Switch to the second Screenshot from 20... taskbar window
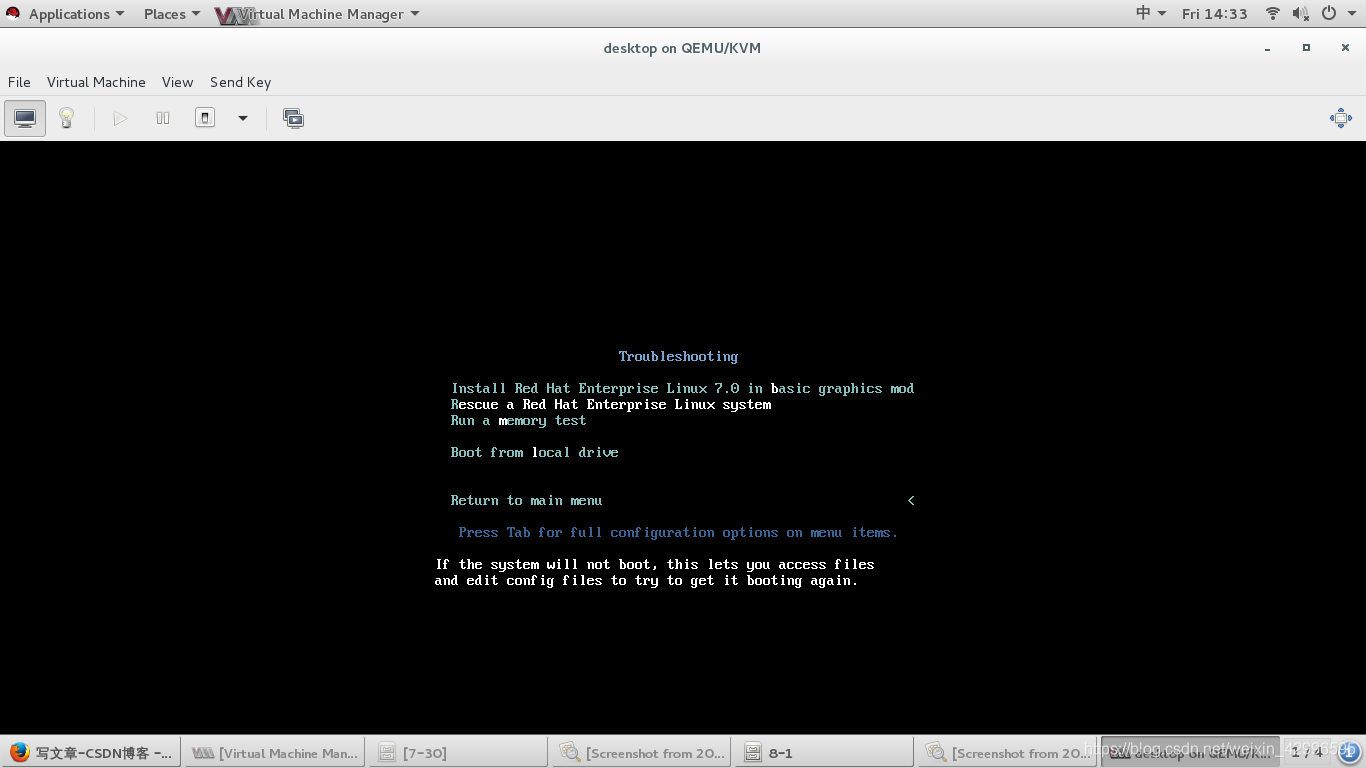The height and width of the screenshot is (768, 1366). coord(1006,753)
